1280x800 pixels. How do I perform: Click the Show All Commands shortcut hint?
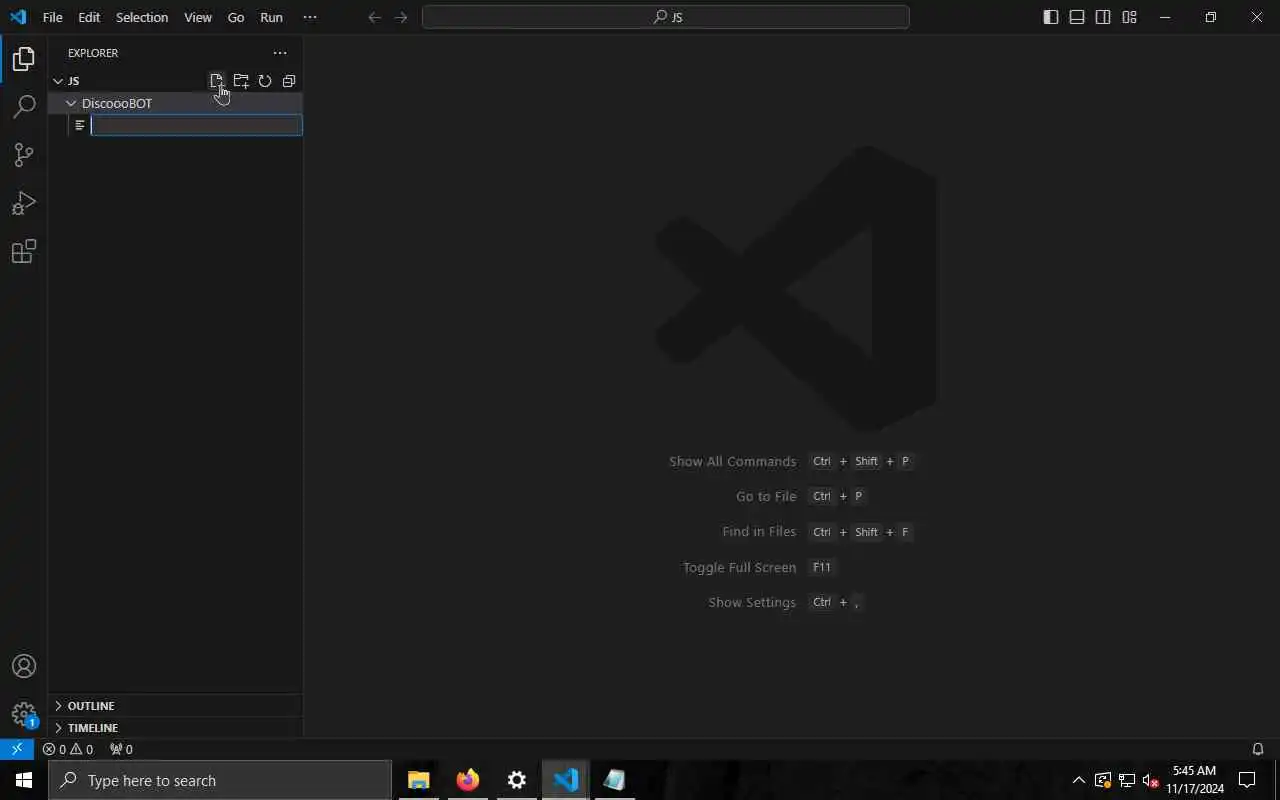click(790, 461)
